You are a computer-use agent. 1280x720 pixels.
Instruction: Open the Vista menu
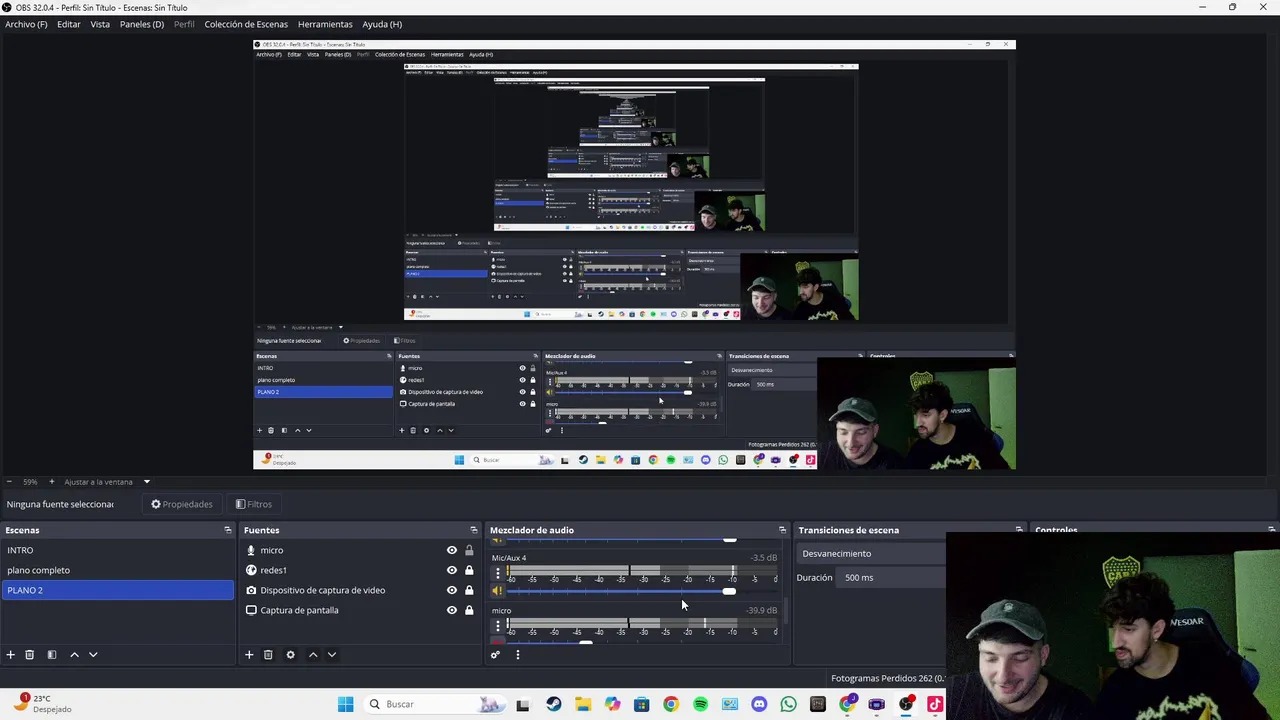(x=100, y=24)
